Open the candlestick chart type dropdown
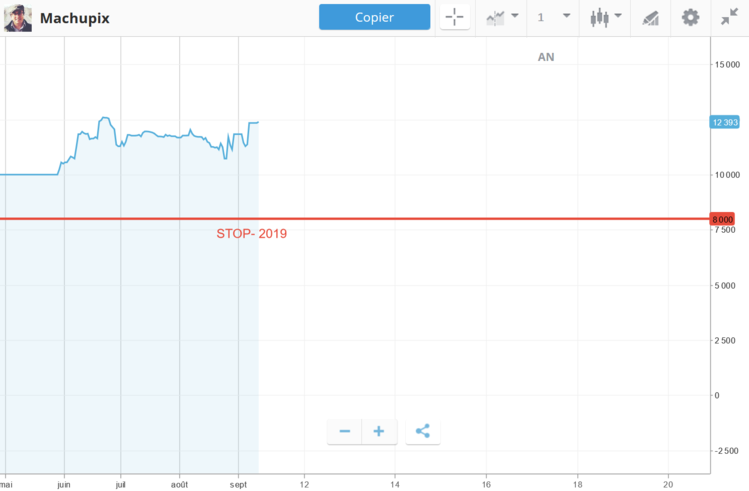This screenshot has width=749, height=491. tap(606, 17)
